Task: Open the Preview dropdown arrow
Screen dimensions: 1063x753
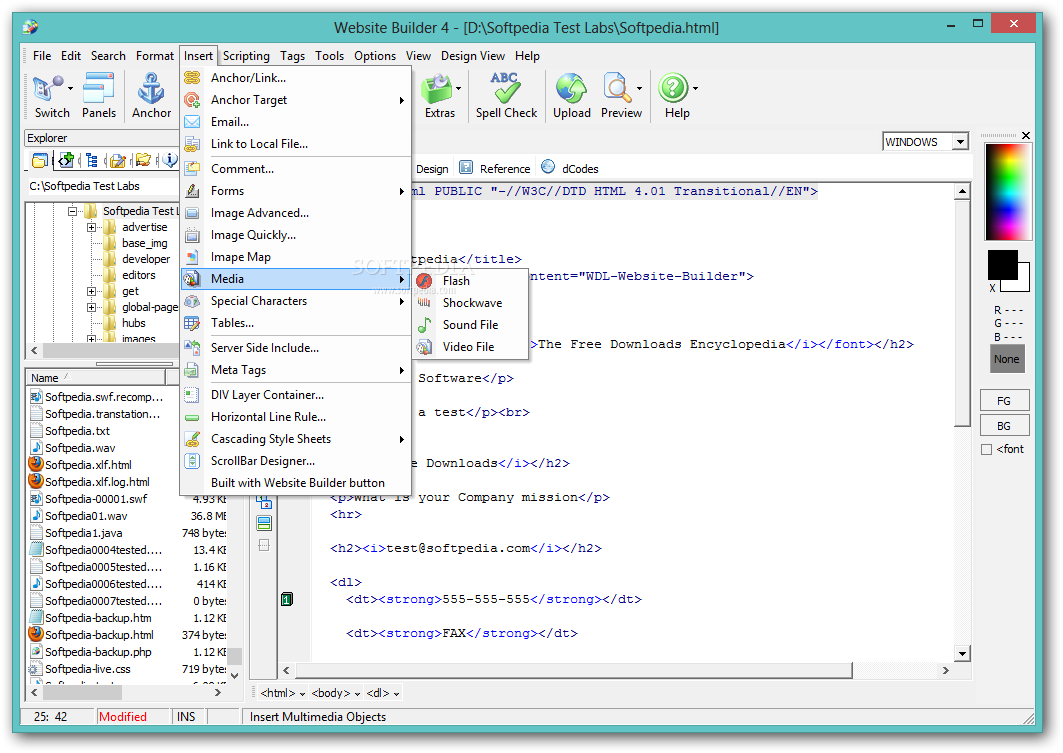Action: click(639, 88)
